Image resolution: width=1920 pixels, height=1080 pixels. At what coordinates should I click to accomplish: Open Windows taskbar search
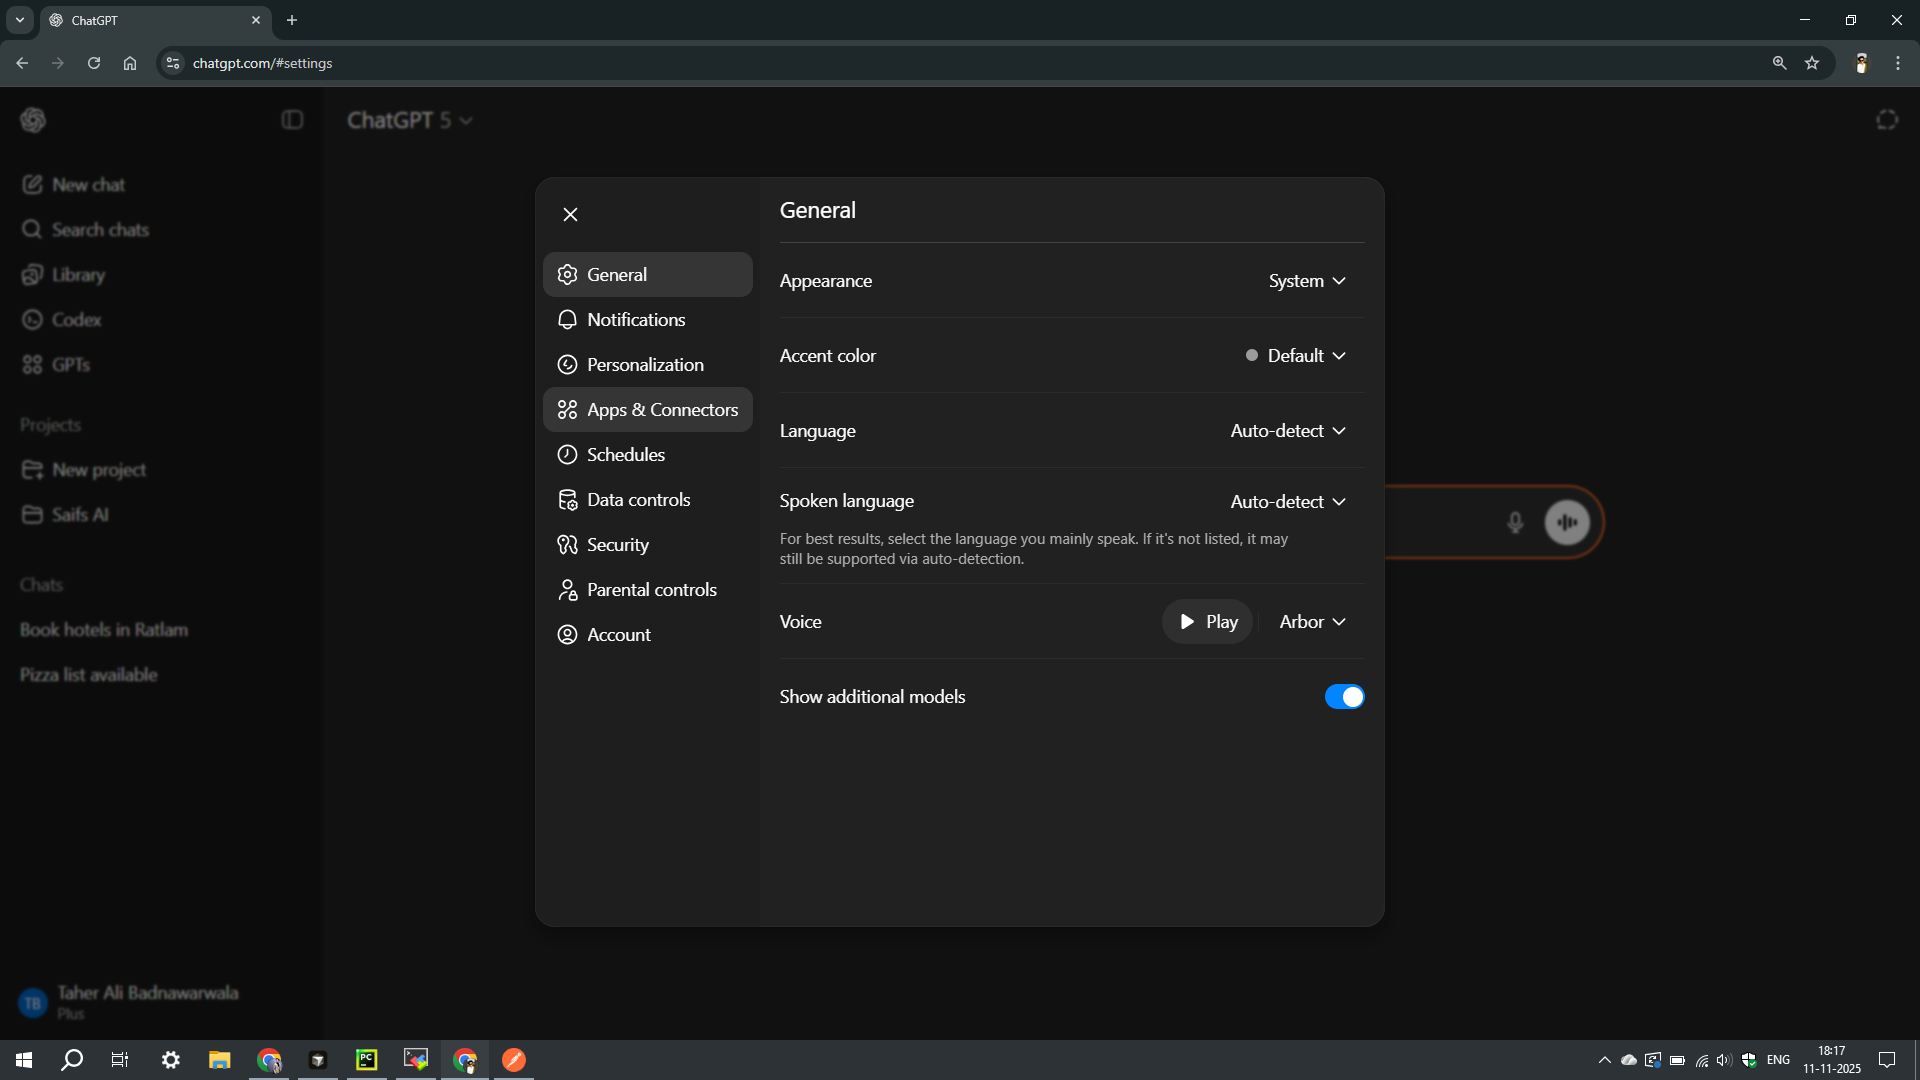(x=72, y=1060)
